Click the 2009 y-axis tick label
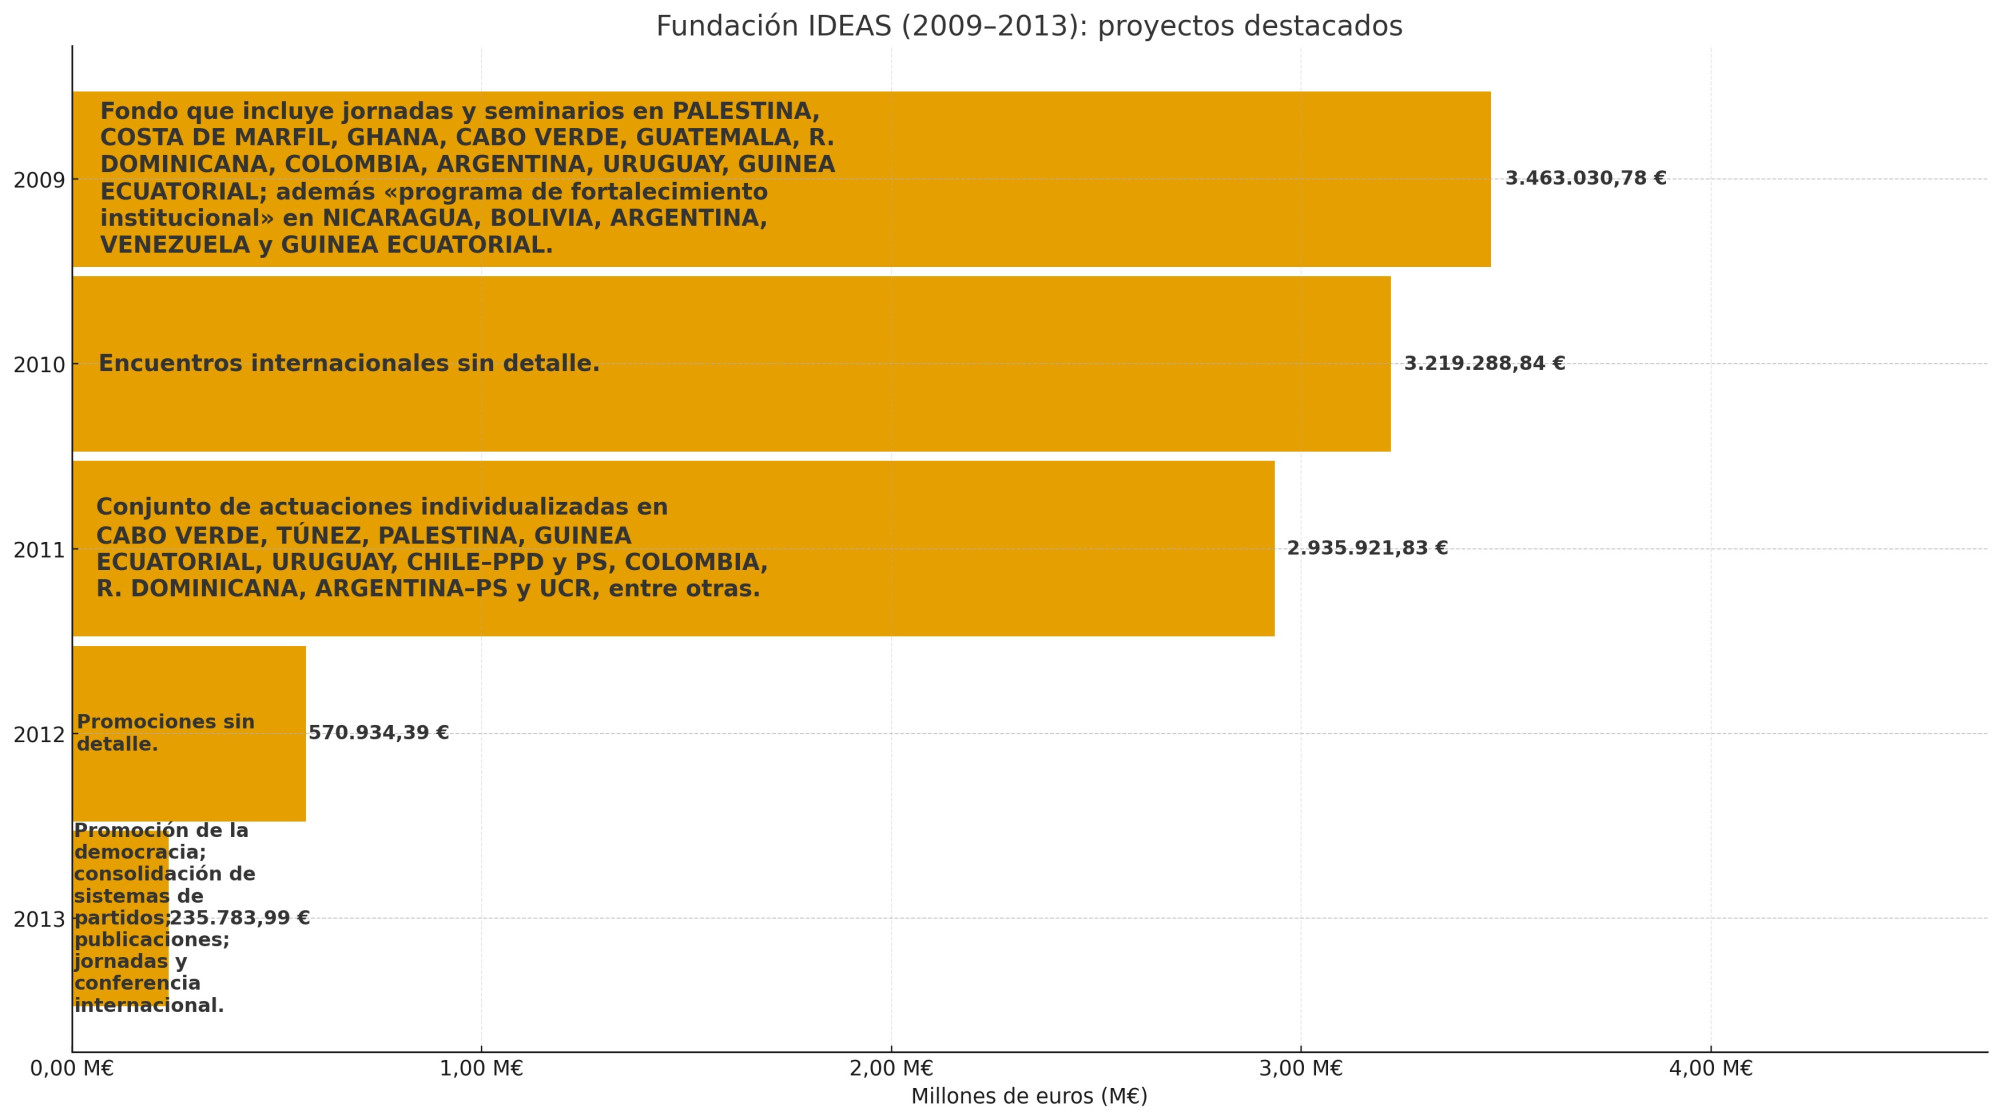The height and width of the screenshot is (1120, 2000). (39, 180)
